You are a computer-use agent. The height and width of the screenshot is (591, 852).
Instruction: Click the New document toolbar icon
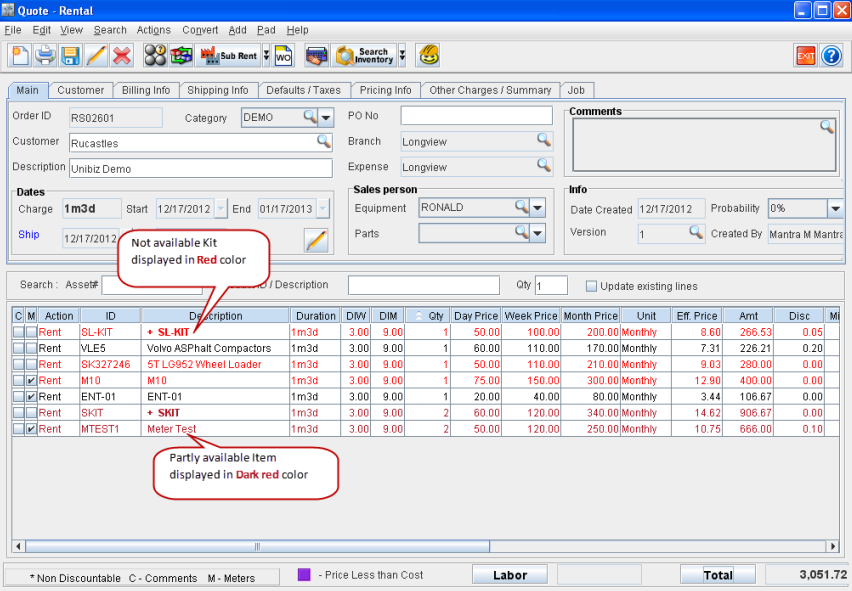point(20,55)
